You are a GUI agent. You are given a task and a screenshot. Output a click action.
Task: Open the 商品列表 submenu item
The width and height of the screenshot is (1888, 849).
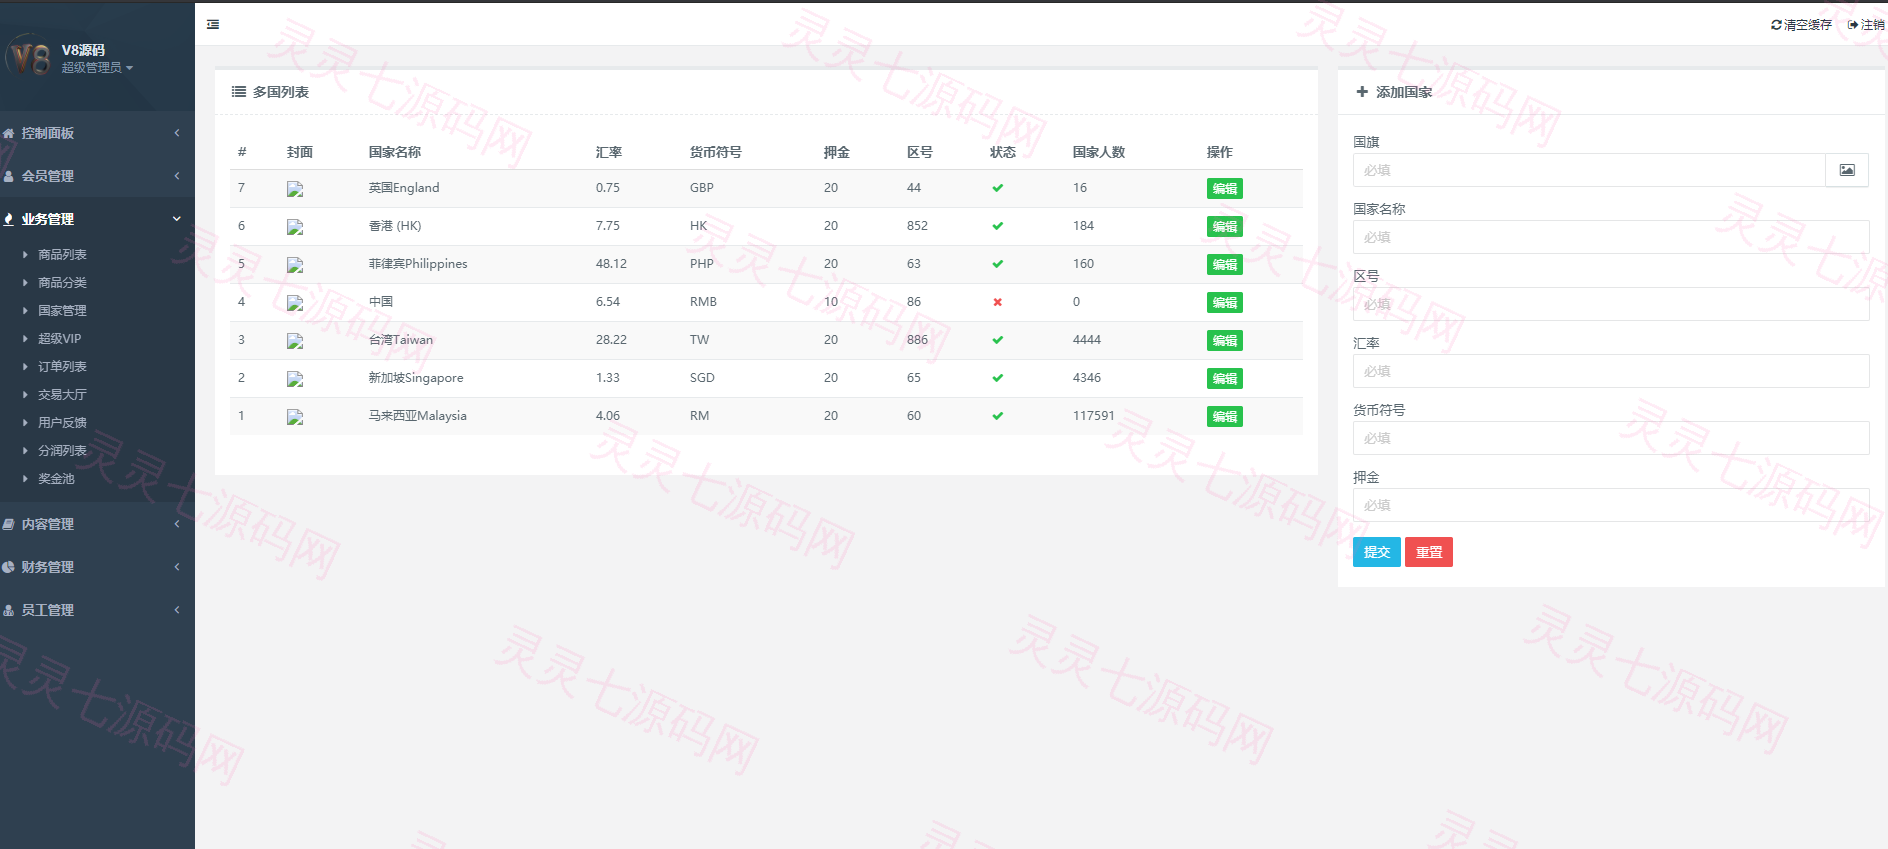pyautogui.click(x=62, y=255)
